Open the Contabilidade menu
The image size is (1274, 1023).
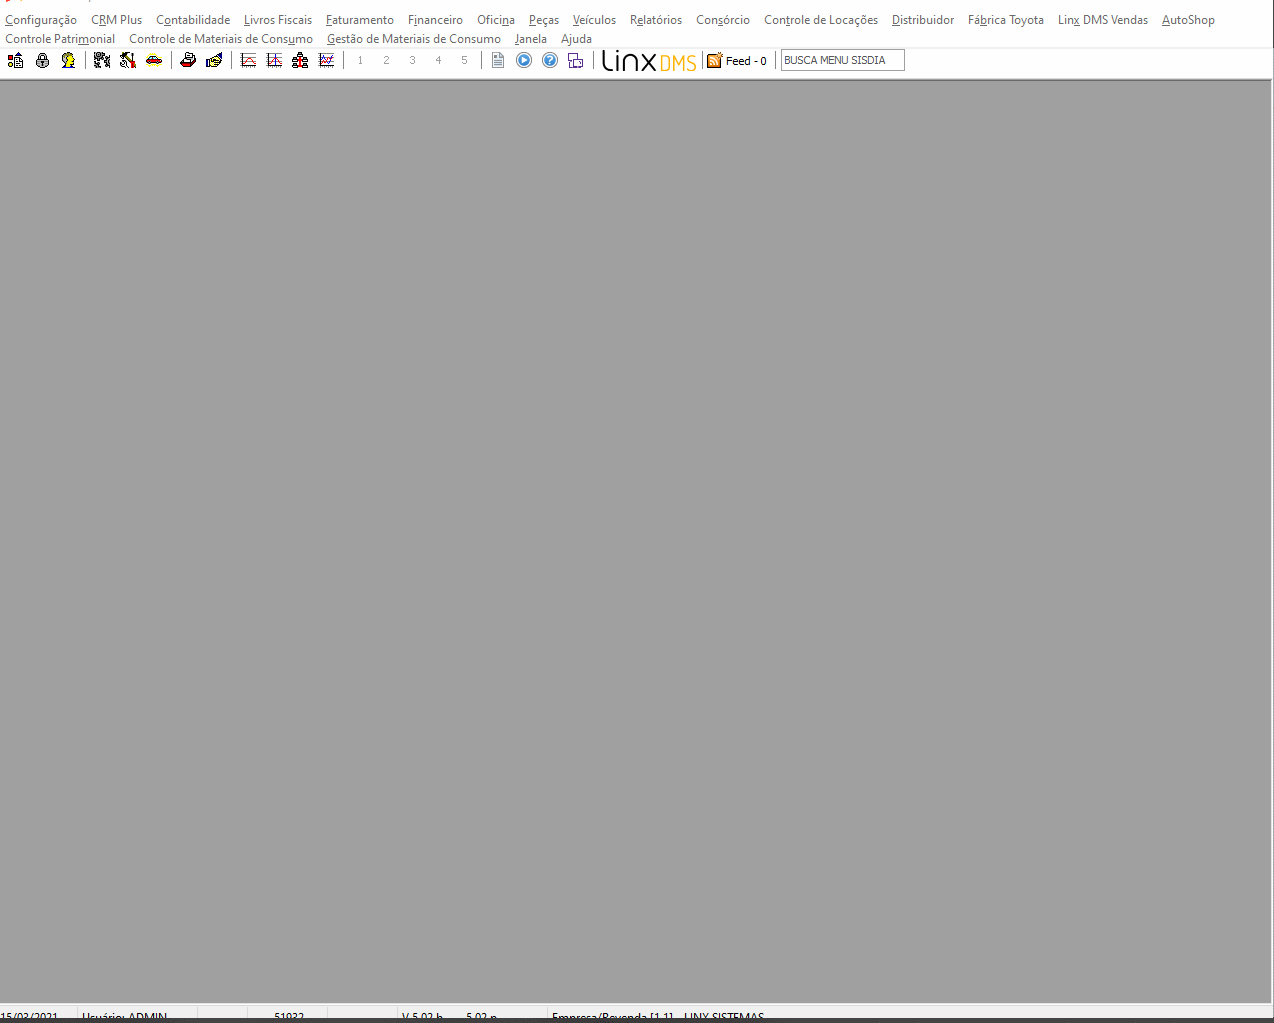(x=193, y=20)
